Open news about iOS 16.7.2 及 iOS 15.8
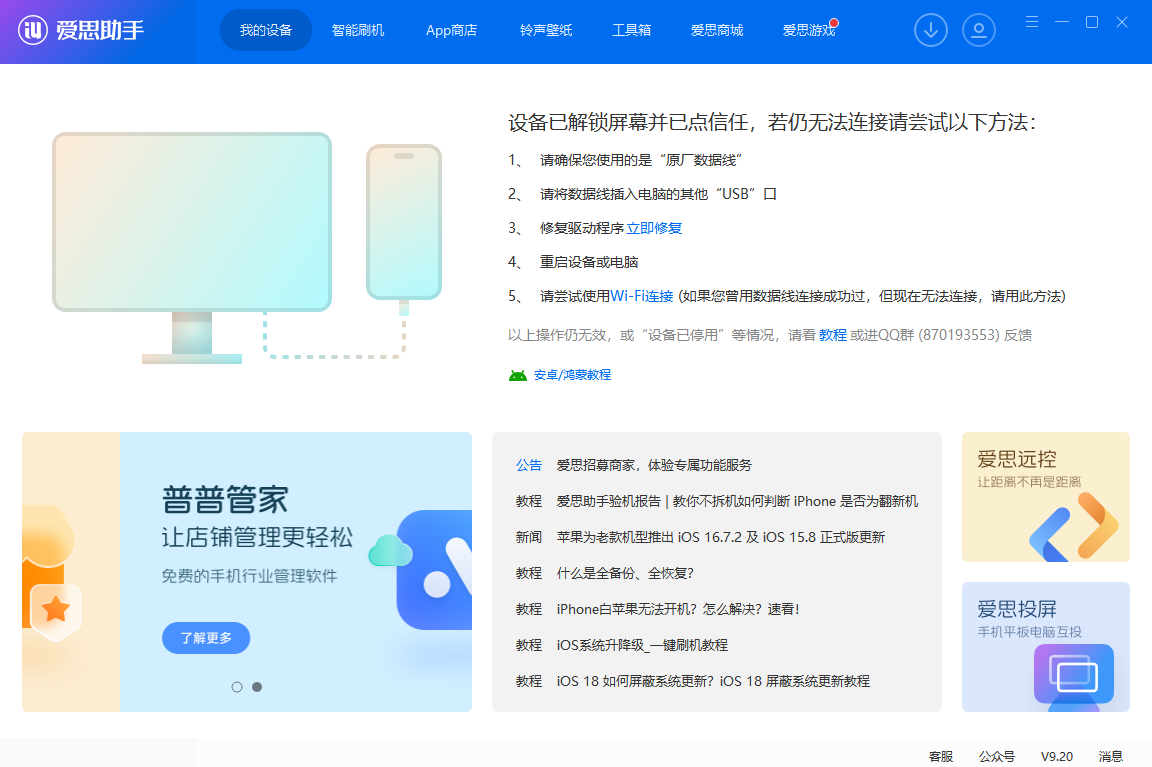This screenshot has width=1152, height=767. tap(721, 537)
